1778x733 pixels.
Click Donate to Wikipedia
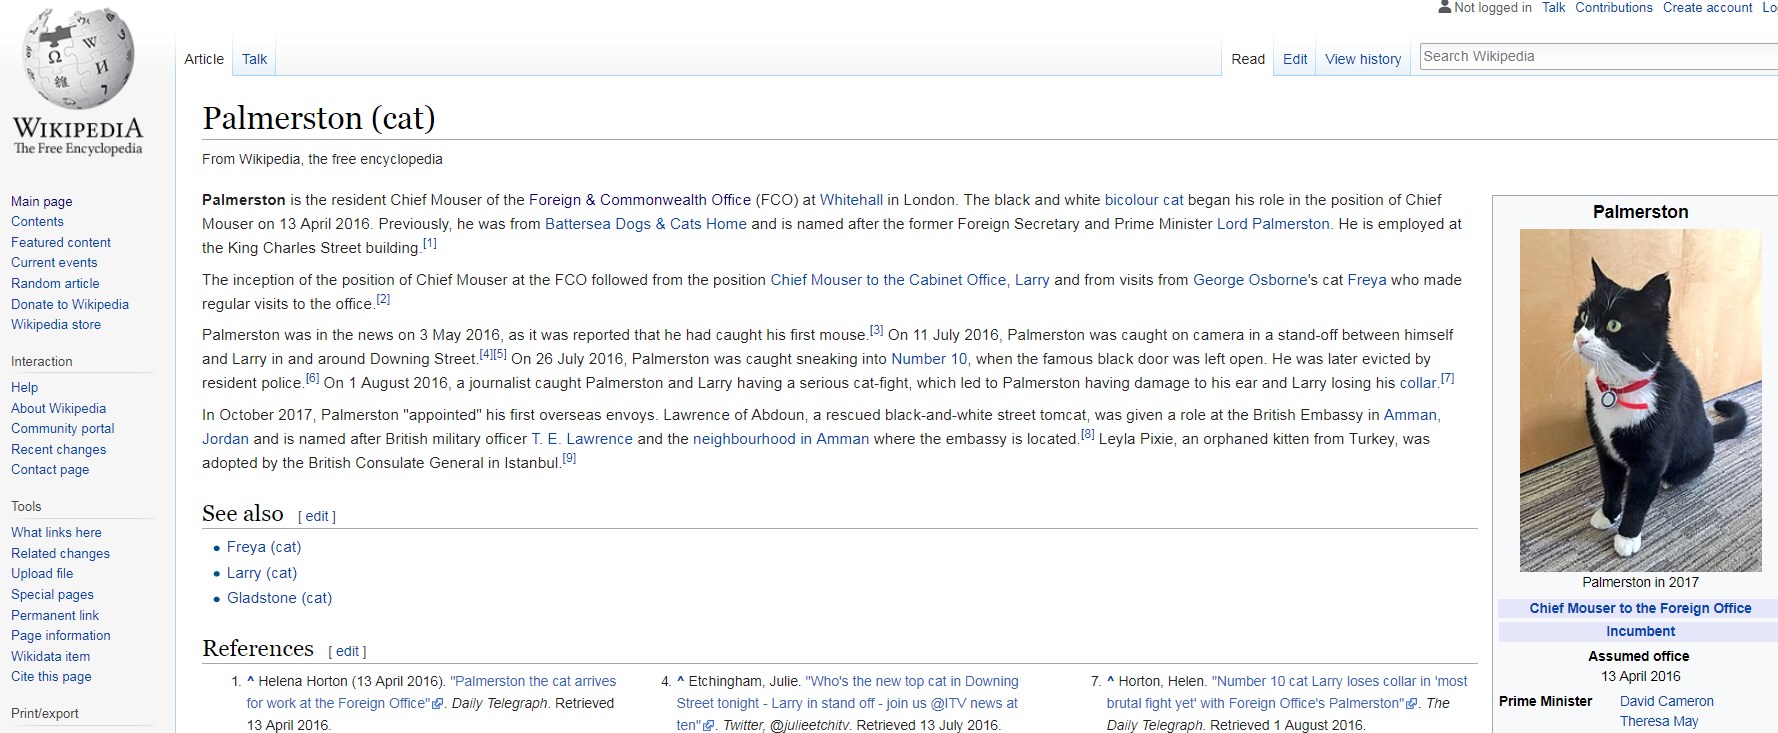70,304
